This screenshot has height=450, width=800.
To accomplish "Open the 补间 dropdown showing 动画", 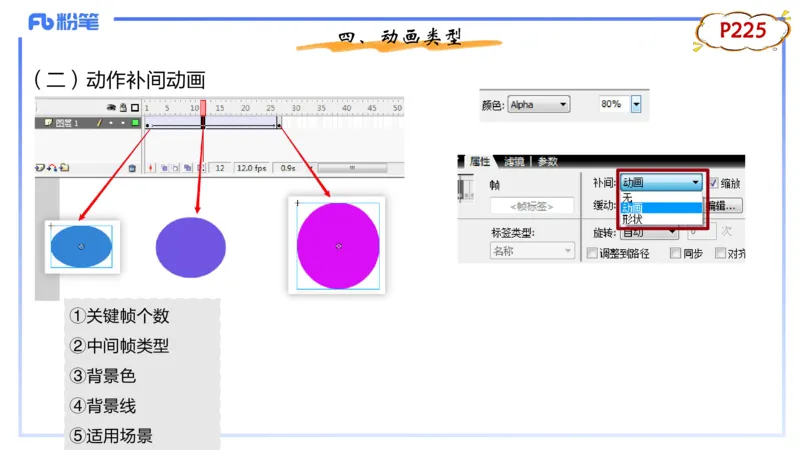I will (x=661, y=182).
